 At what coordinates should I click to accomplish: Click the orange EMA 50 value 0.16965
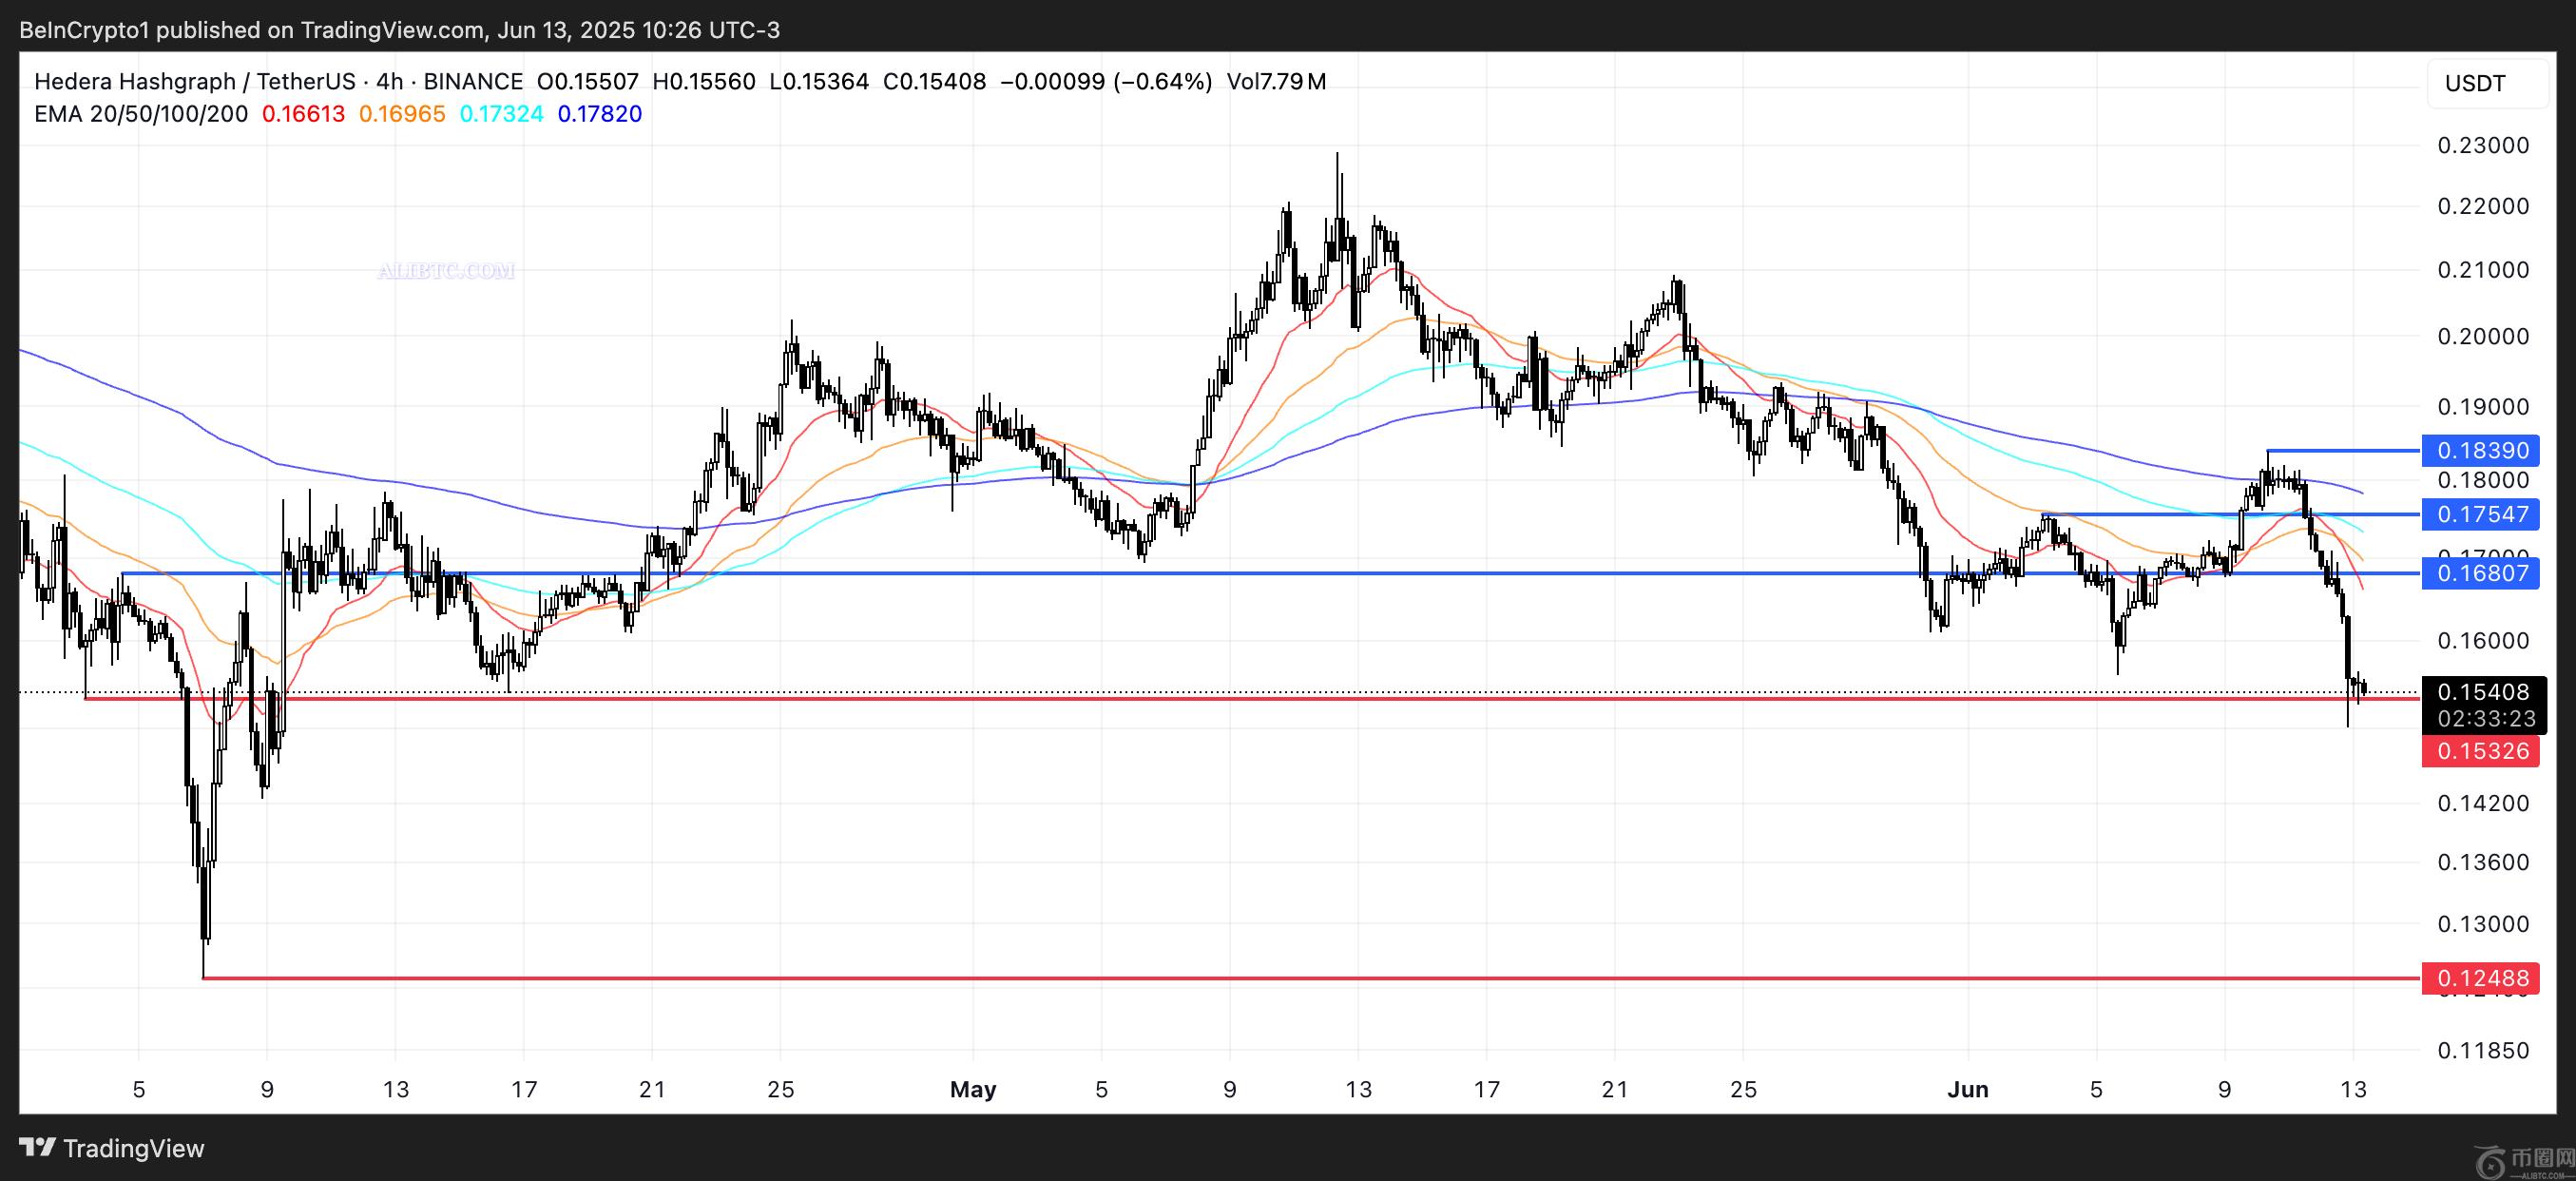tap(402, 114)
